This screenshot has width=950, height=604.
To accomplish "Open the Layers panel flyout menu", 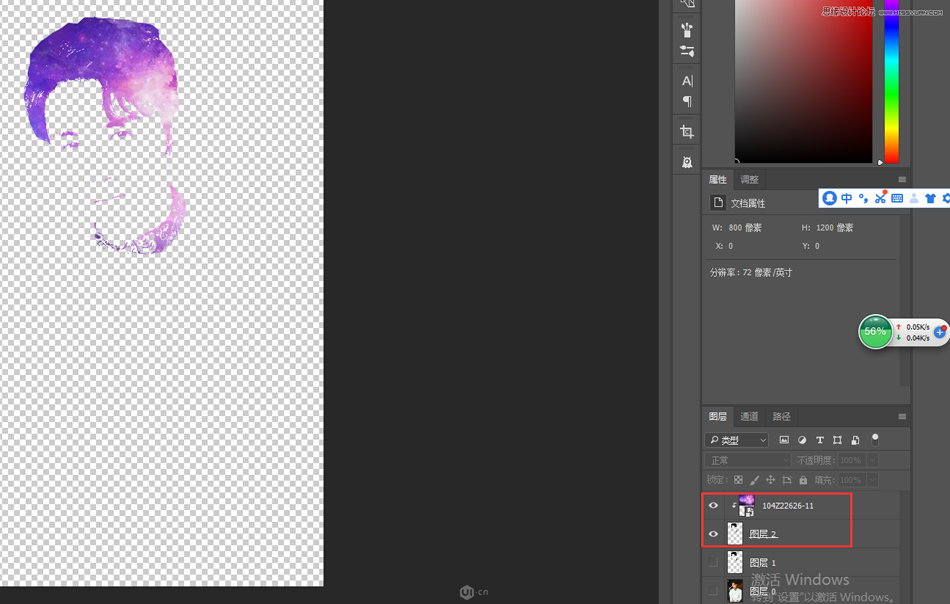I will click(902, 416).
